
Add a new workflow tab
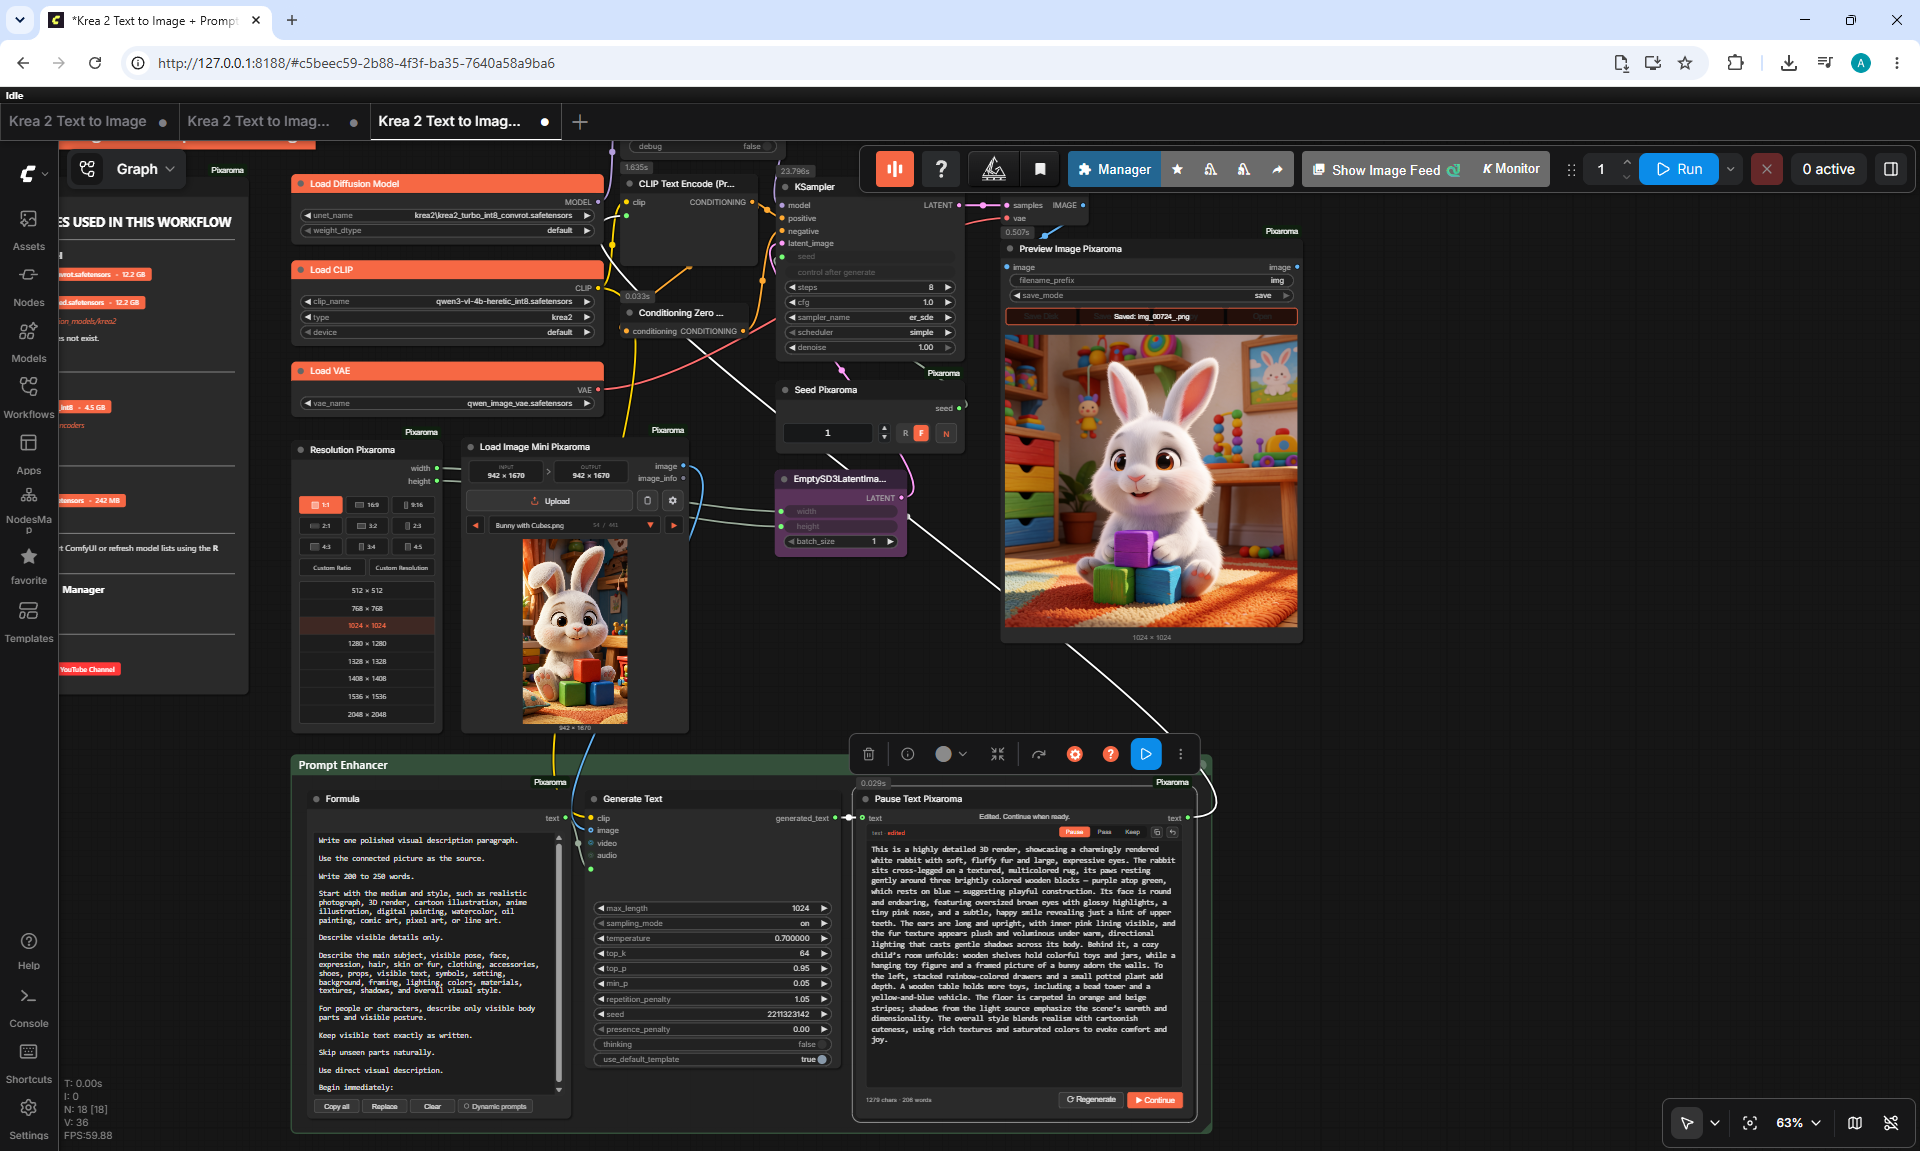(580, 121)
